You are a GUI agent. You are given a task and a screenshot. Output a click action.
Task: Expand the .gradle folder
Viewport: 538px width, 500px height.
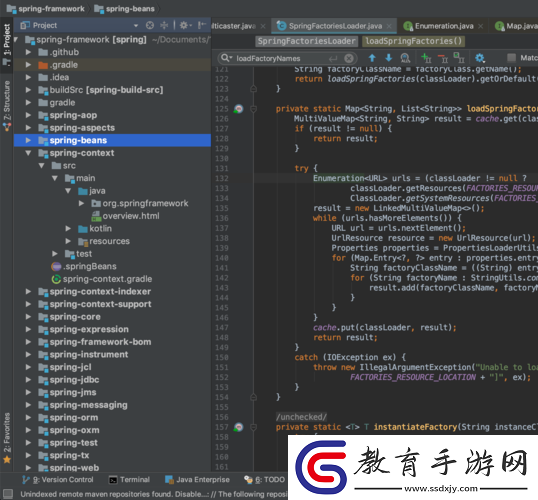click(28, 65)
